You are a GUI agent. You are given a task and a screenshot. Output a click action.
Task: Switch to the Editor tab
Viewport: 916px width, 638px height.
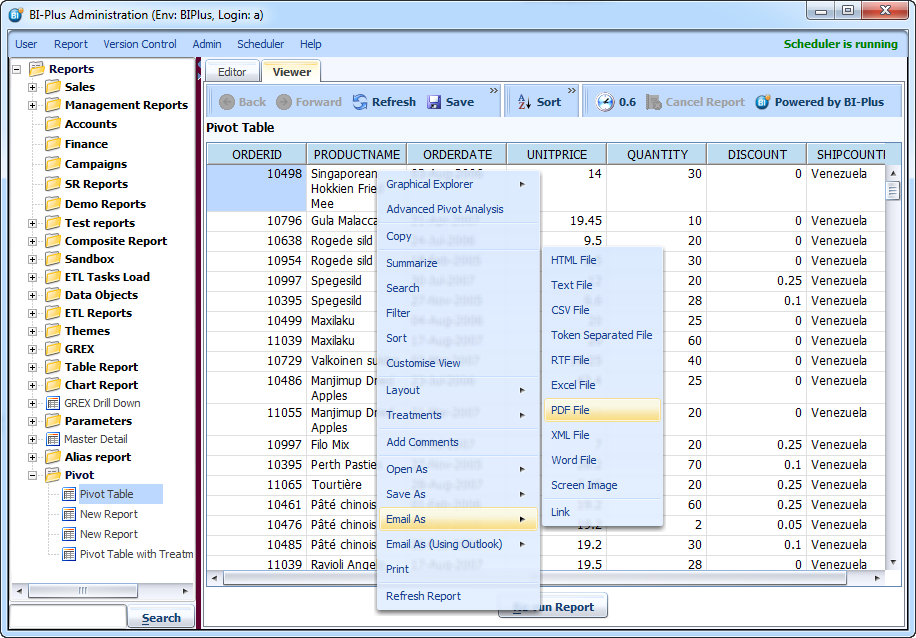tap(232, 72)
